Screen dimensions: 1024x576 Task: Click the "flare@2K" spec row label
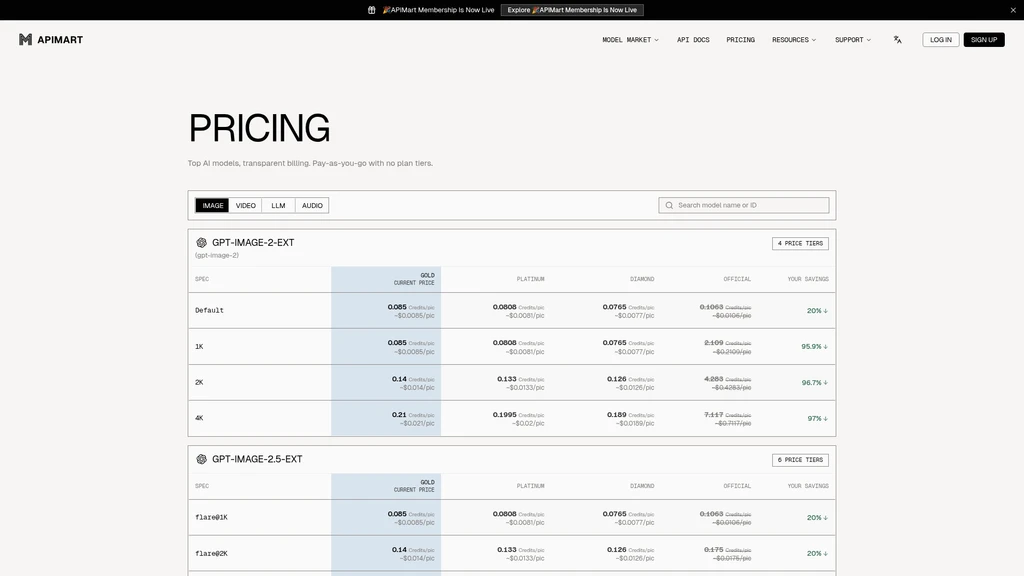(212, 553)
